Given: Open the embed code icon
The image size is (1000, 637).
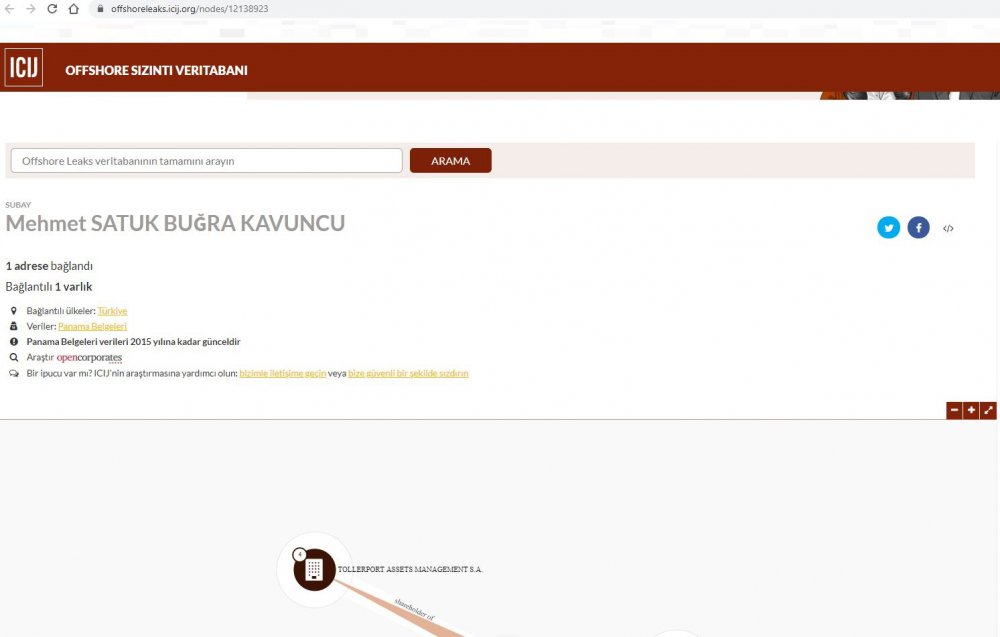Looking at the screenshot, I should 948,228.
